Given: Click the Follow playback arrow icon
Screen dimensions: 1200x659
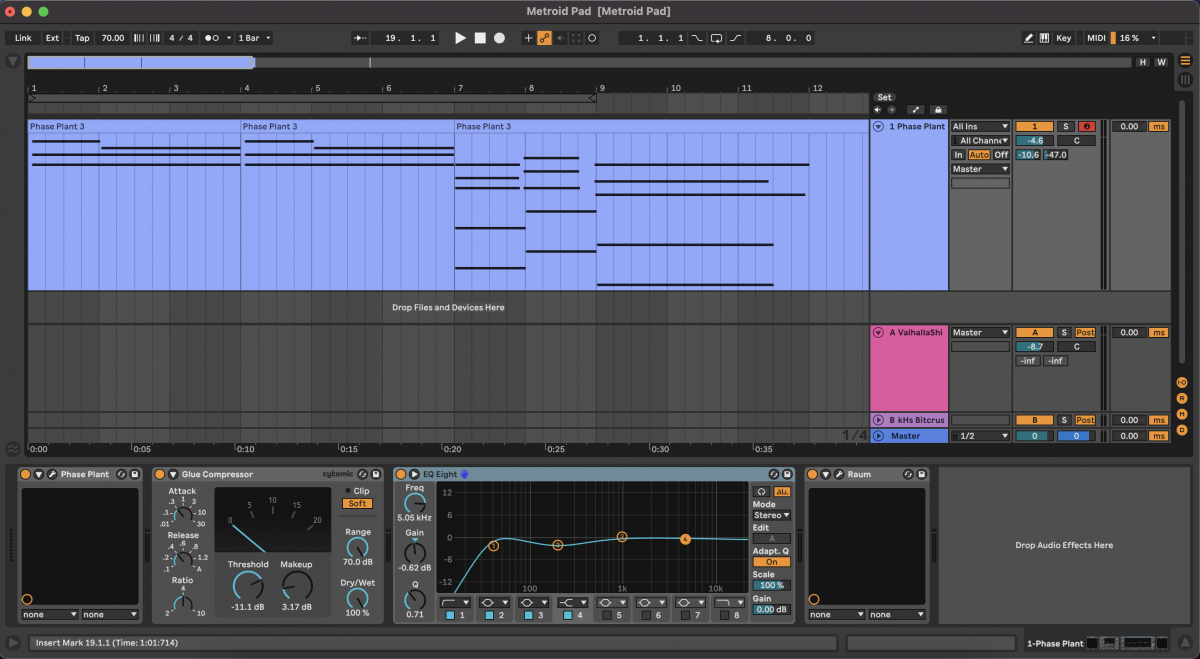Looking at the screenshot, I should [x=361, y=38].
